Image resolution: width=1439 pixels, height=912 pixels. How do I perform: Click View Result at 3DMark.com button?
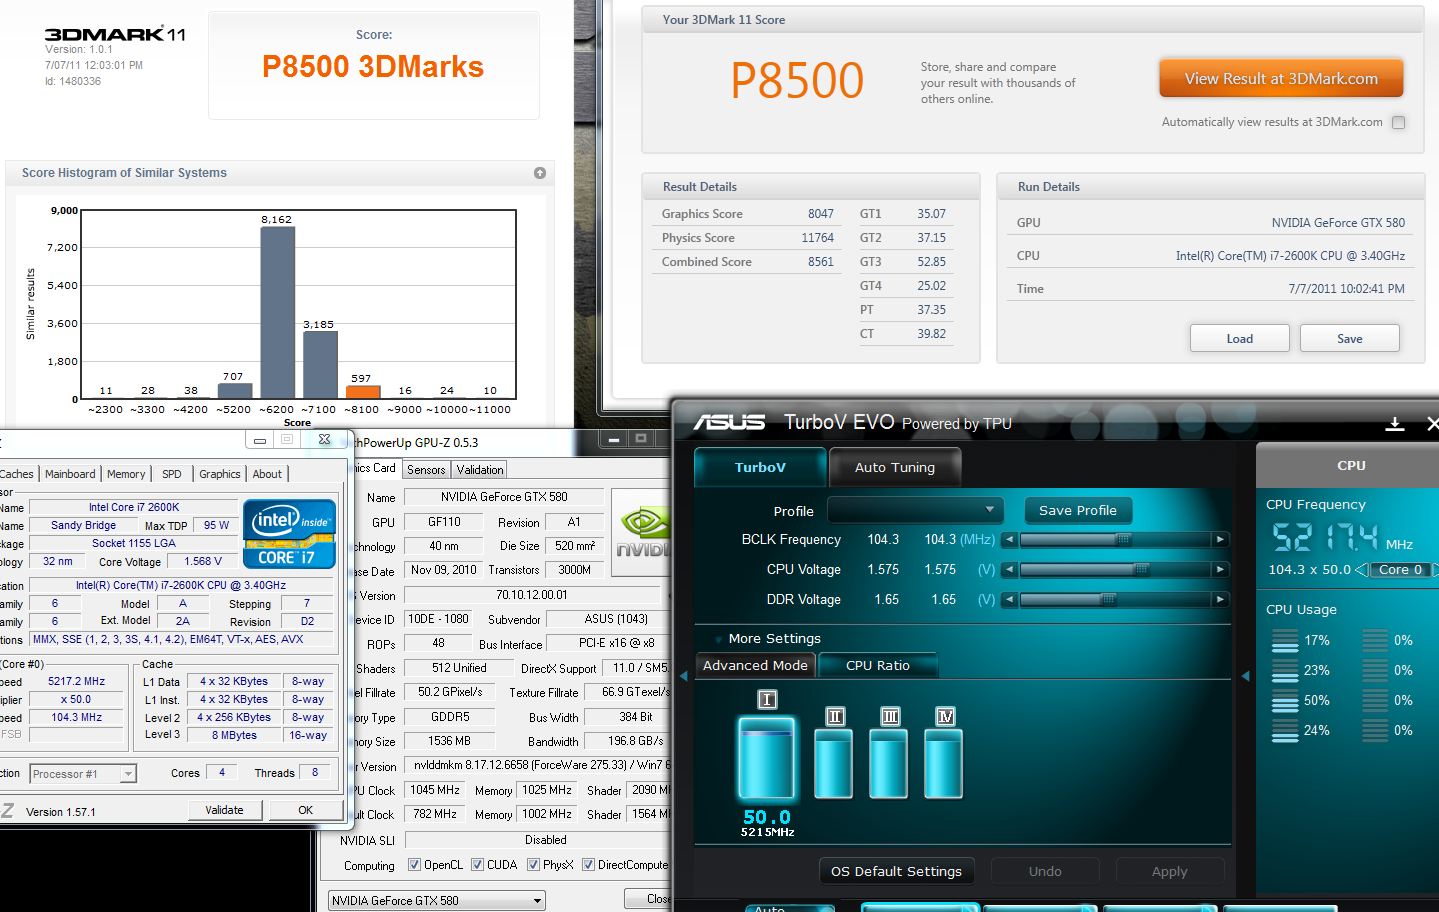1281,78
